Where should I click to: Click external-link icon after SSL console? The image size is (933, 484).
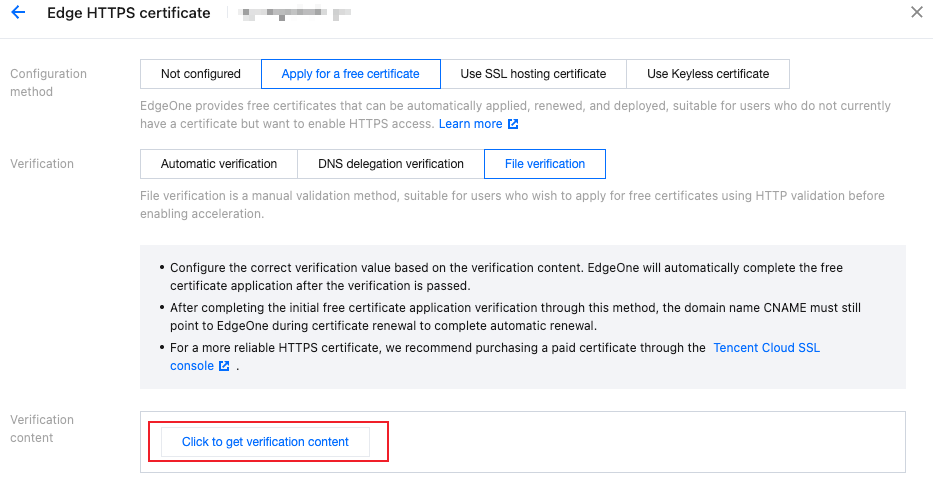(x=224, y=366)
